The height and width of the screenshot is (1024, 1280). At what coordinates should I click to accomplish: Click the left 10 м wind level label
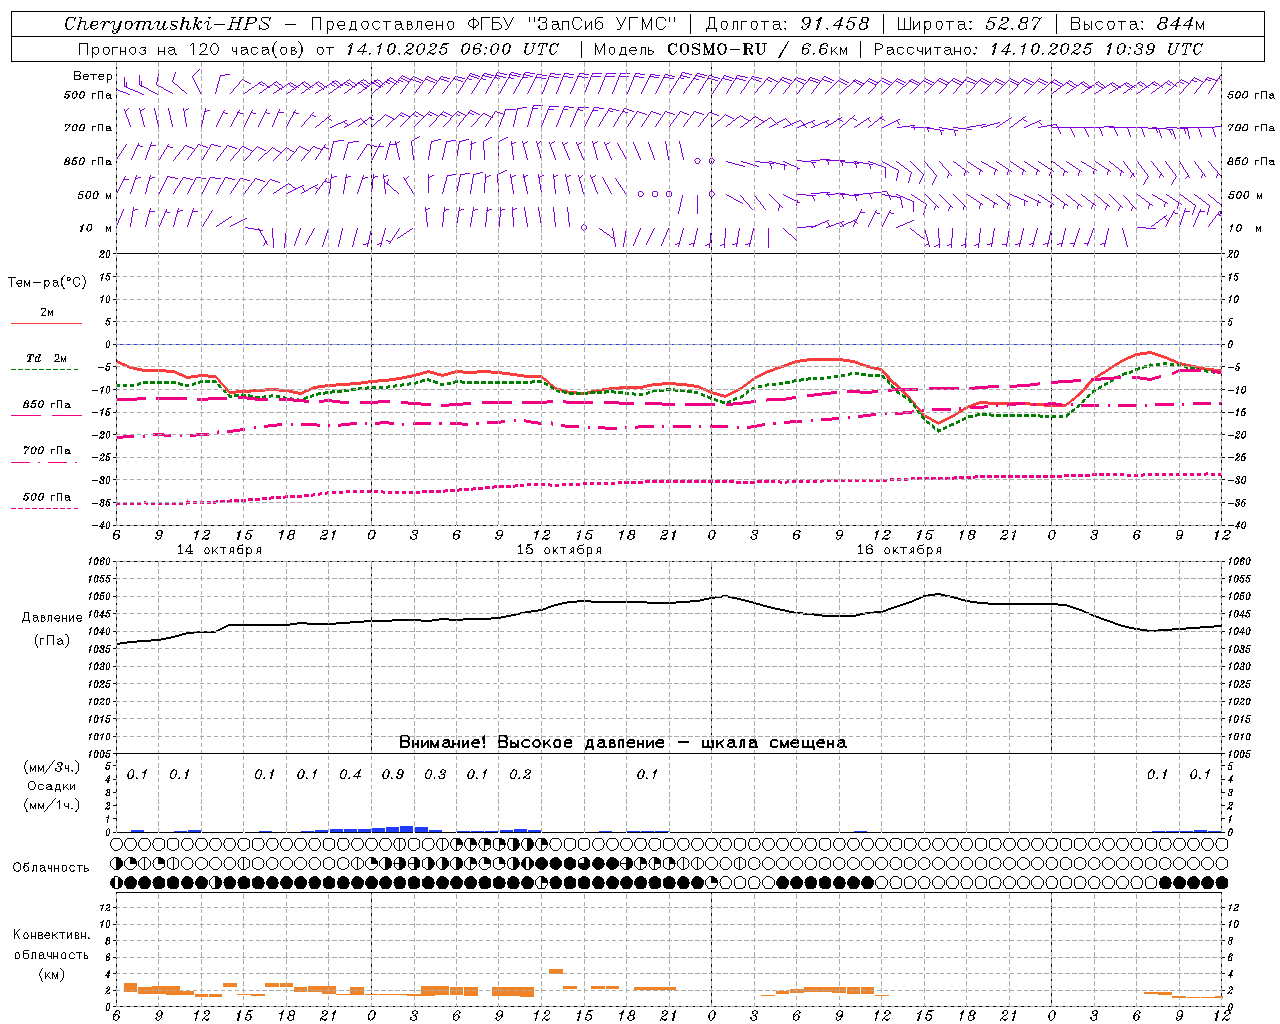click(95, 228)
